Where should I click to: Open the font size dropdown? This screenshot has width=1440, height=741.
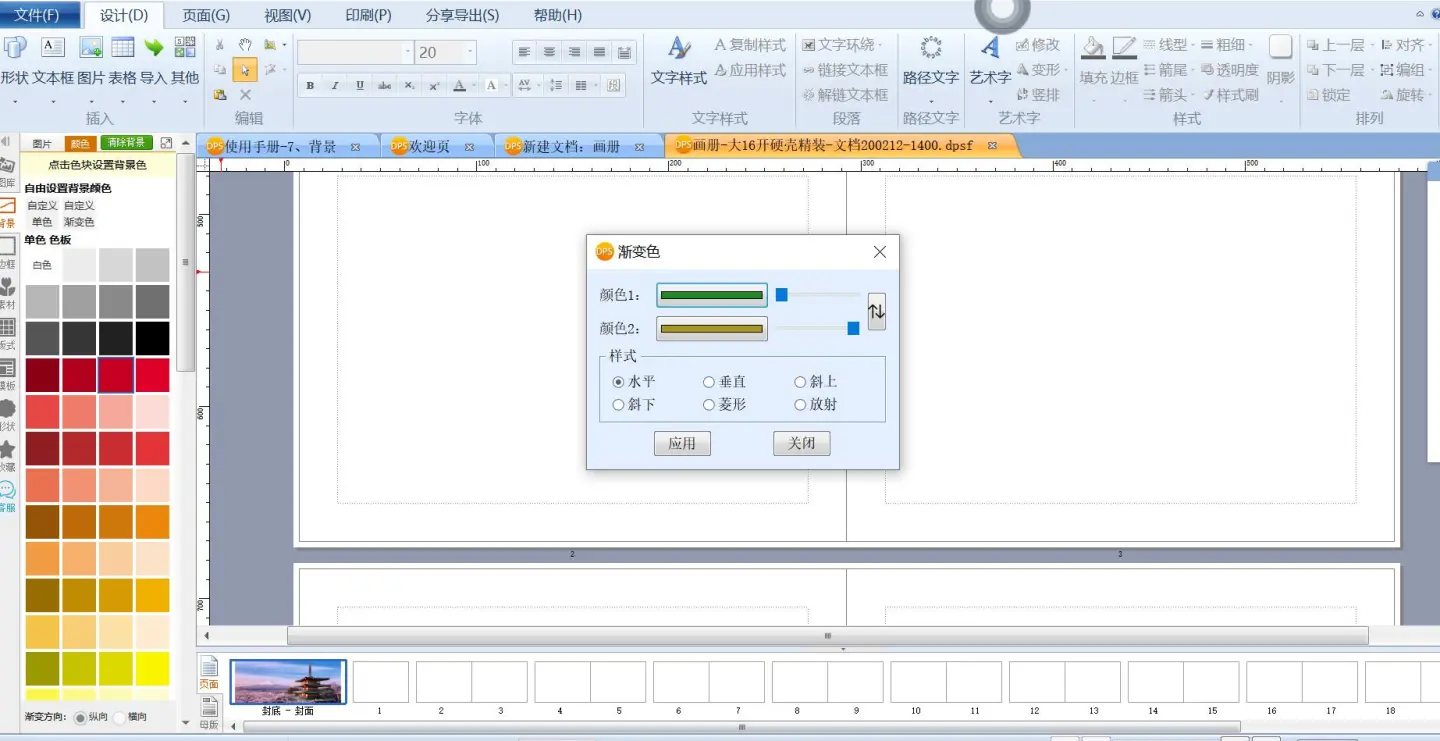tap(471, 53)
